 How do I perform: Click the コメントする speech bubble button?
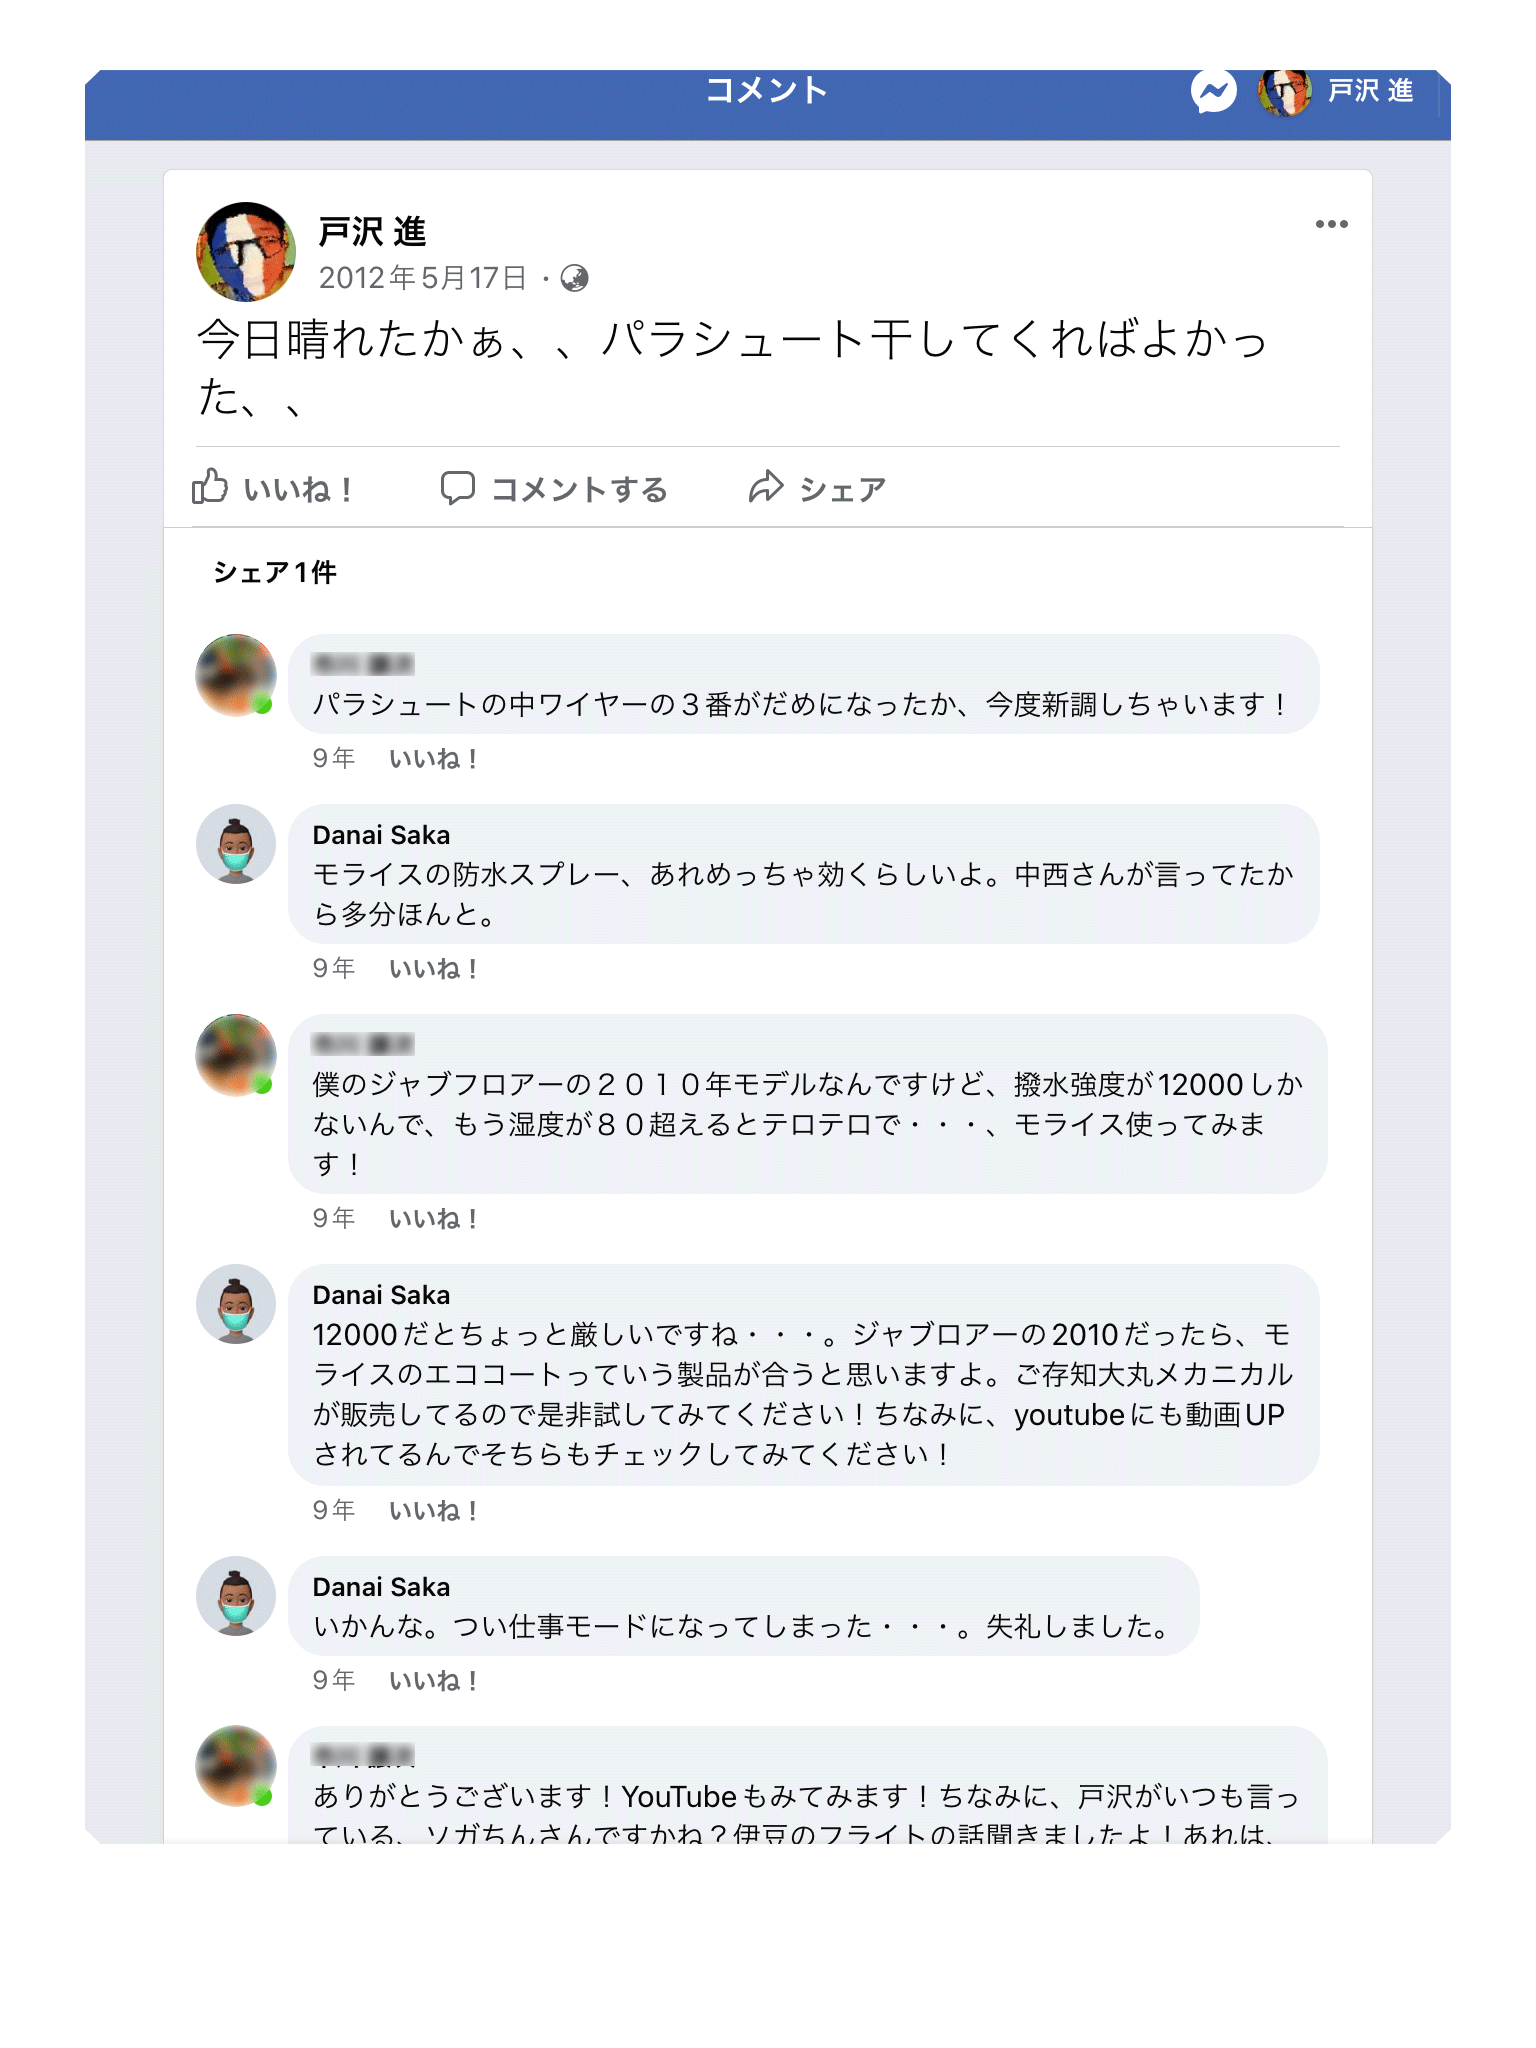click(554, 488)
